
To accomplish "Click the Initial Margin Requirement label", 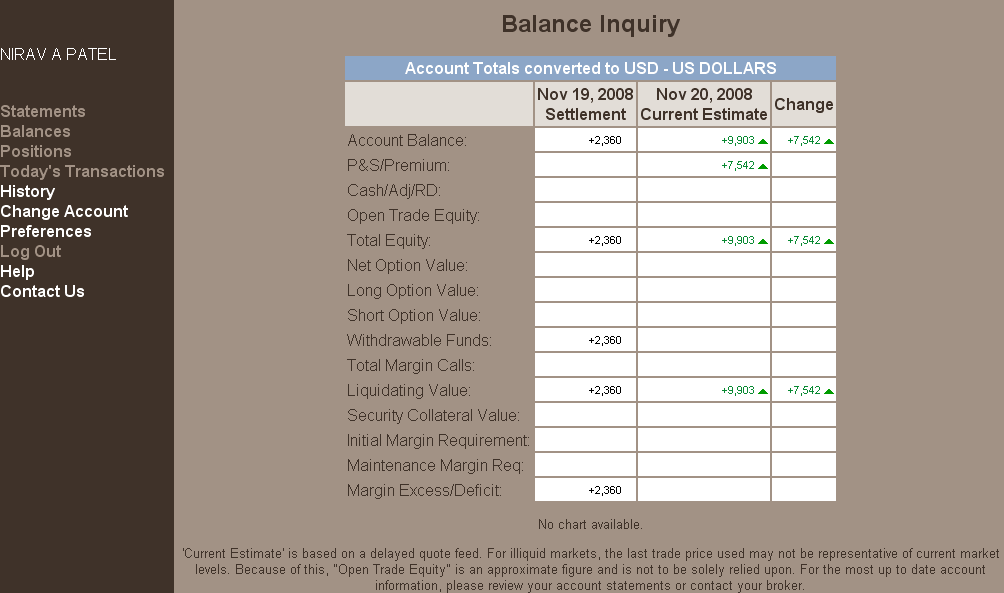I will pos(439,440).
